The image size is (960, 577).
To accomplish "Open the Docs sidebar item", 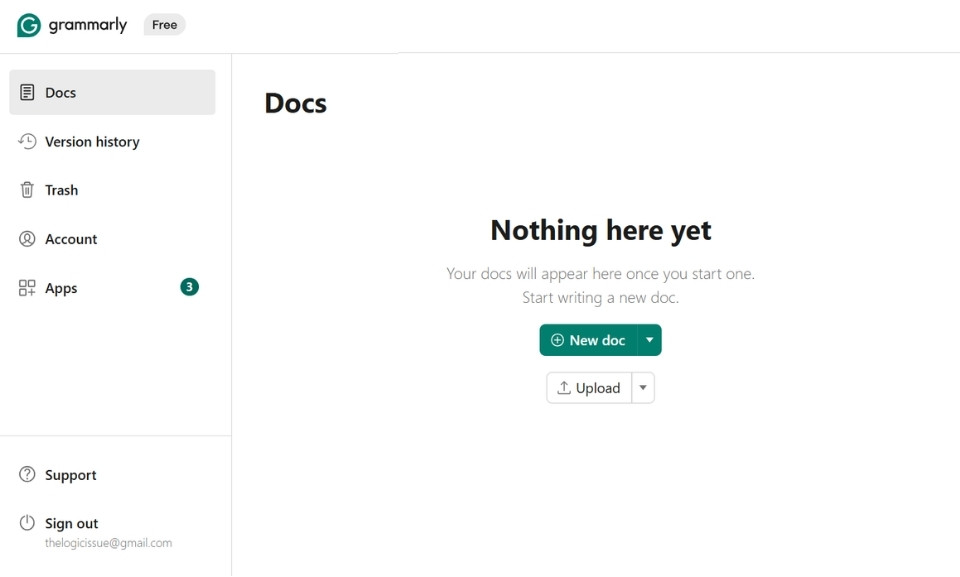I will tap(112, 92).
